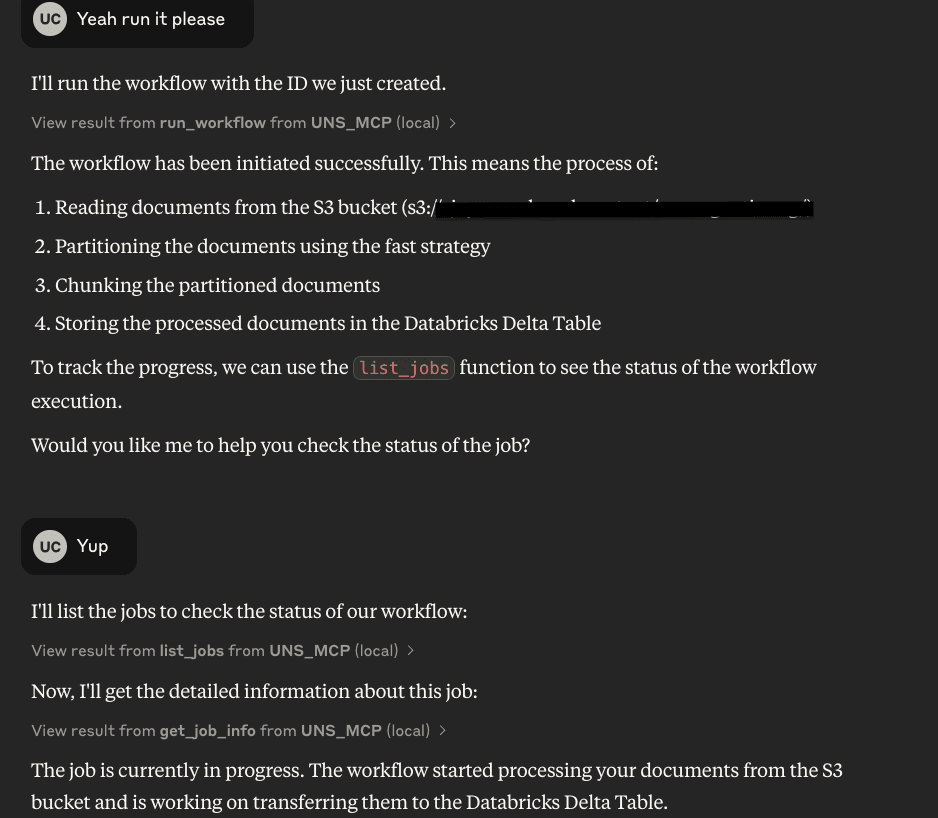Click "I'll run the workflow with the ID" text
Image resolution: width=938 pixels, height=818 pixels.
pos(239,84)
